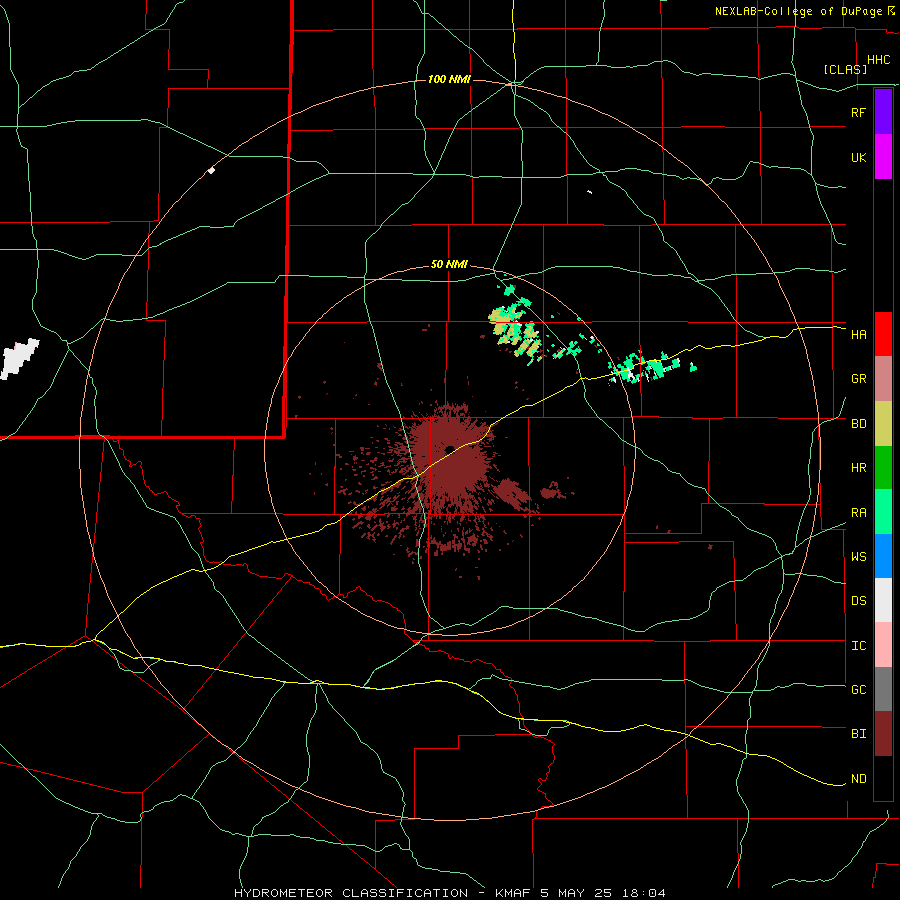Click the [CLAS] label
The height and width of the screenshot is (900, 900).
845,69
